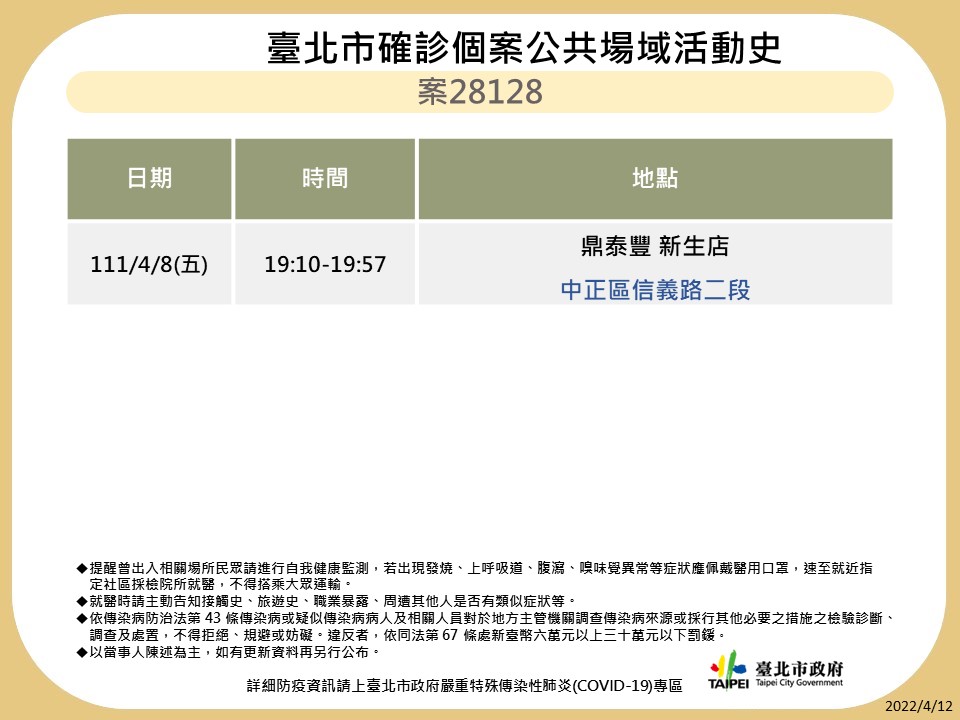
Task: Click the footer line 詳細防疫資訊請上臺北市政府
Action: pos(465,686)
